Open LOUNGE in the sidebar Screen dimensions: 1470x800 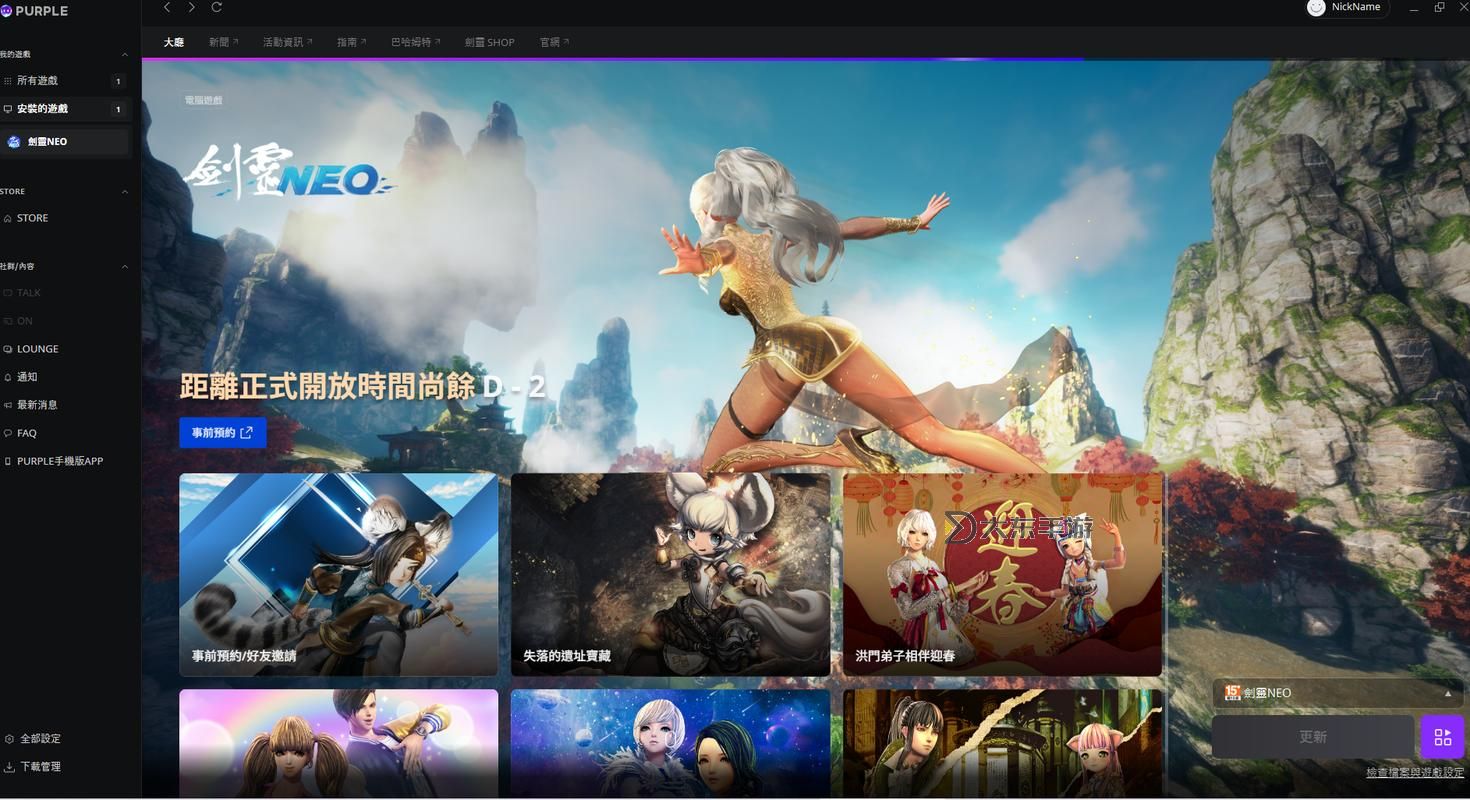[x=37, y=349]
